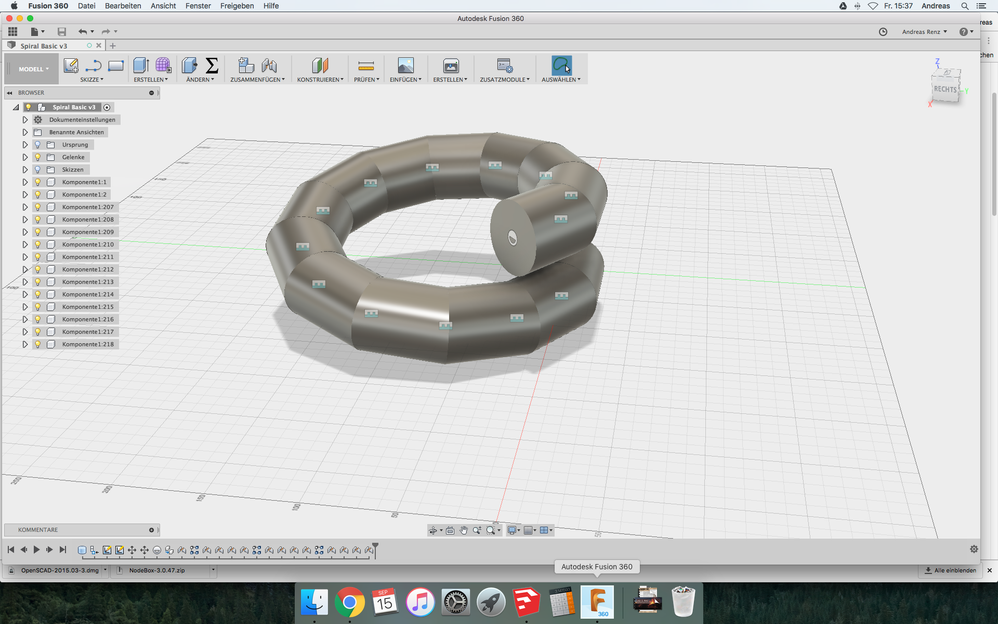Screen dimensions: 998x624
Task: Activate Spiral Basic v3 root radio button
Action: (107, 107)
